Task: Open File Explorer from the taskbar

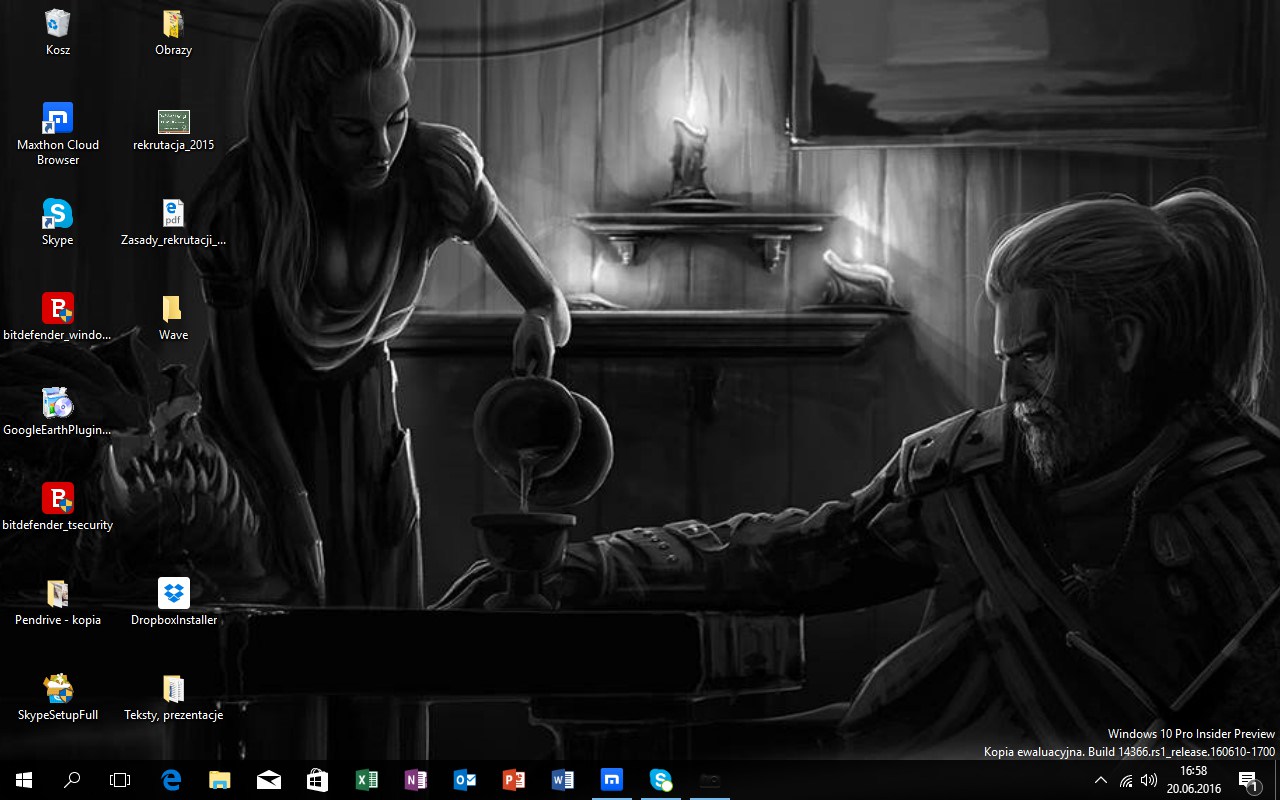Action: 220,780
